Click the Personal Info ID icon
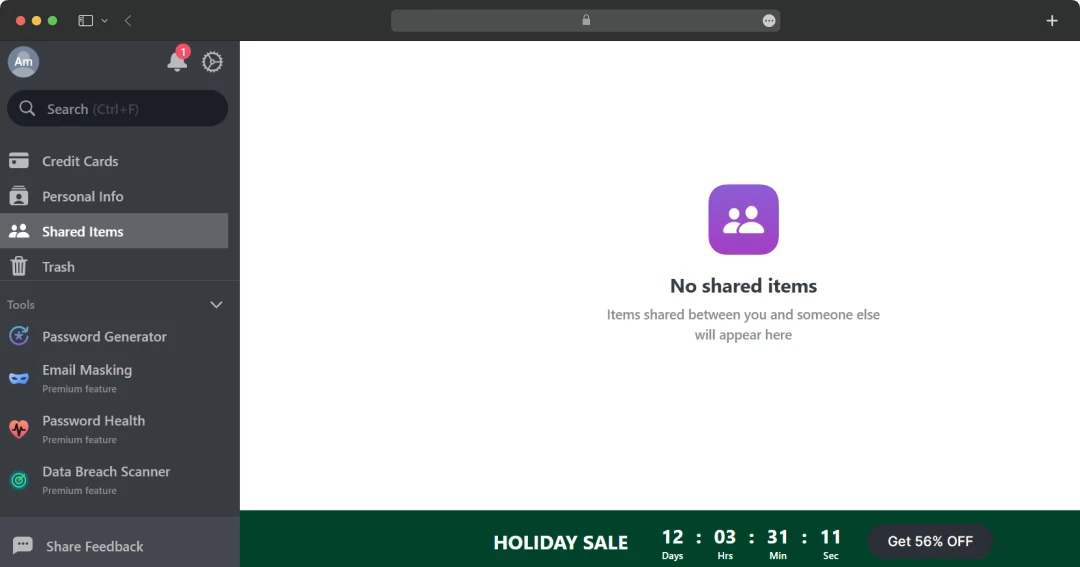The image size is (1080, 567). [x=19, y=196]
